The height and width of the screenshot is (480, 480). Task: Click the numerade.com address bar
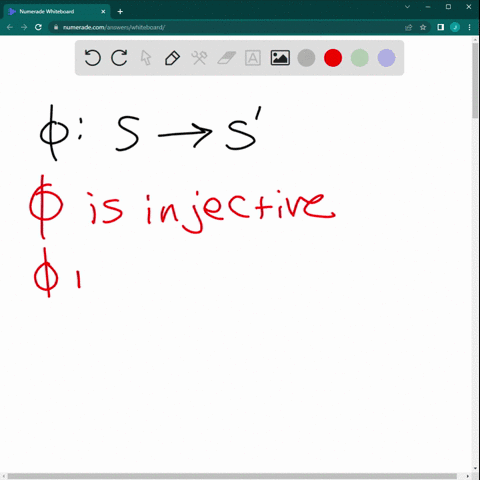[227, 27]
